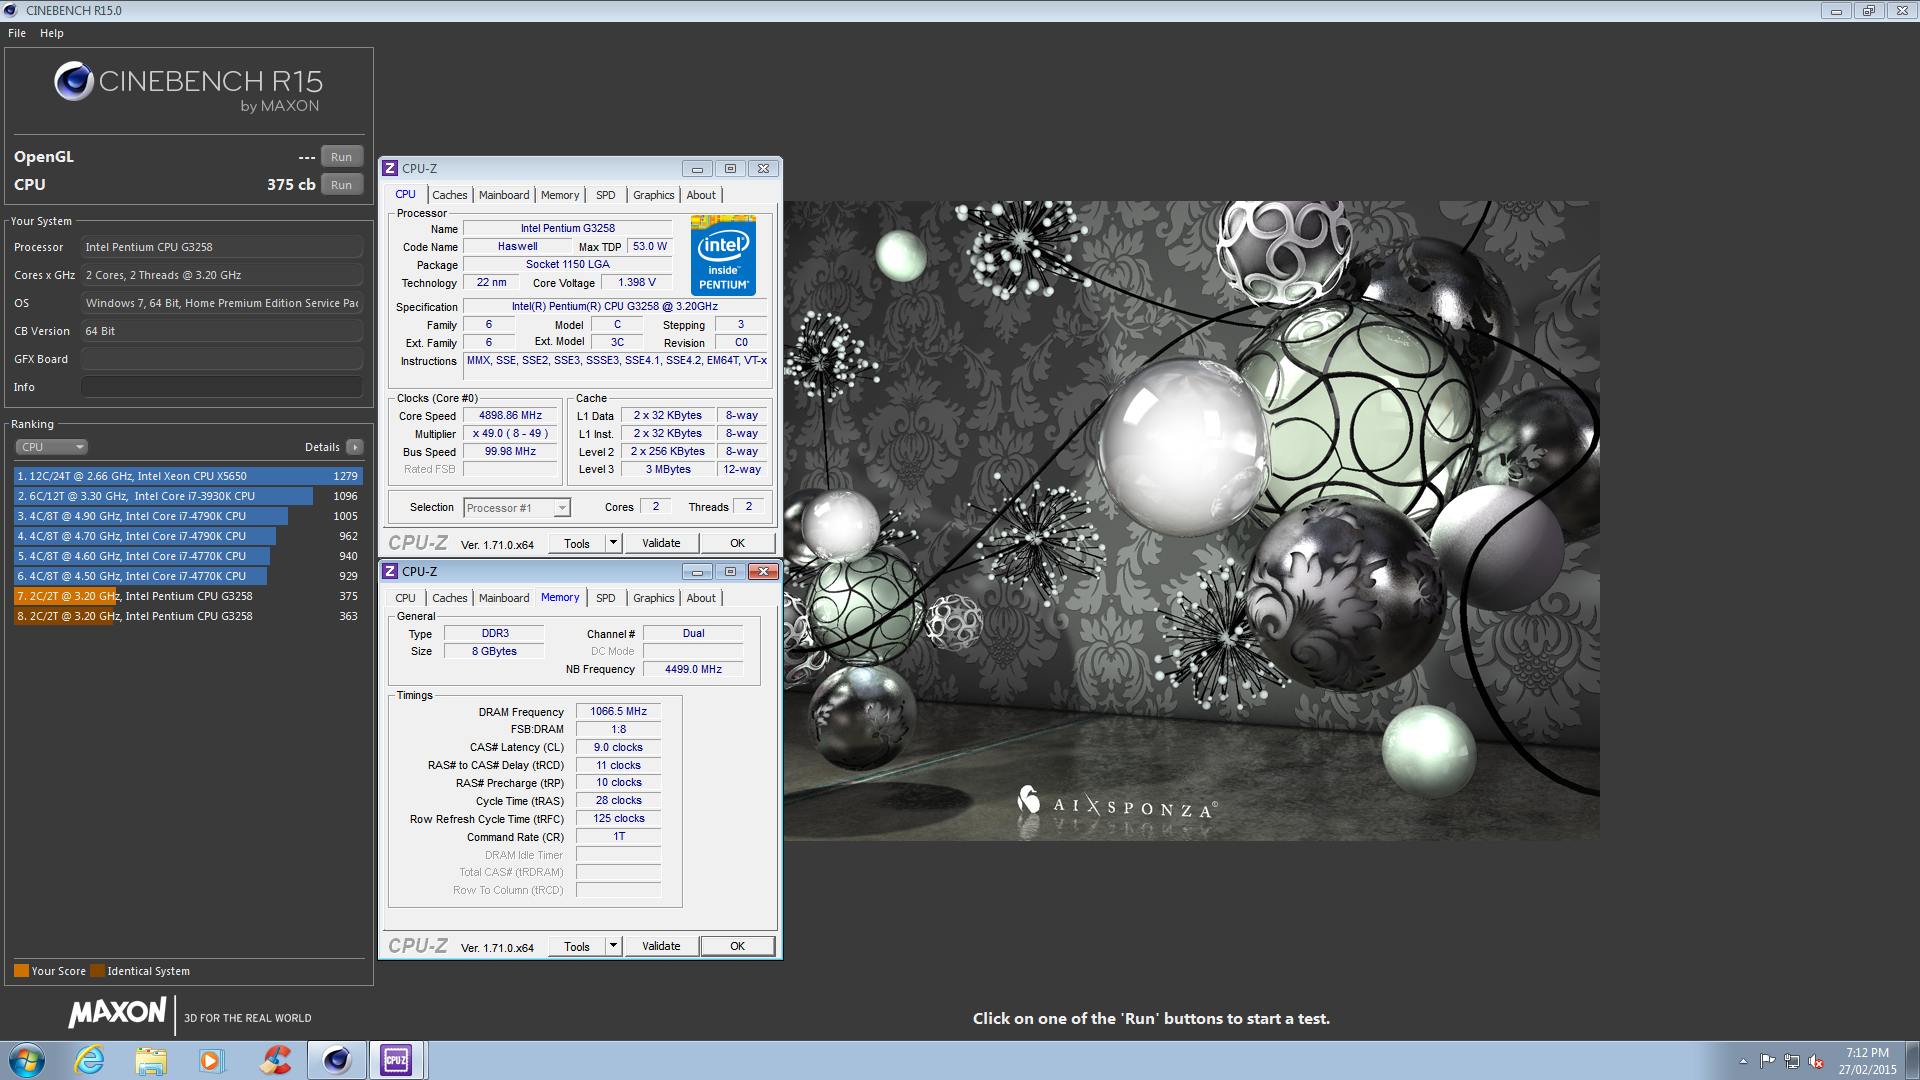Click Tools button in lower CPU-Z
Viewport: 1920px width, 1080px height.
pyautogui.click(x=577, y=947)
